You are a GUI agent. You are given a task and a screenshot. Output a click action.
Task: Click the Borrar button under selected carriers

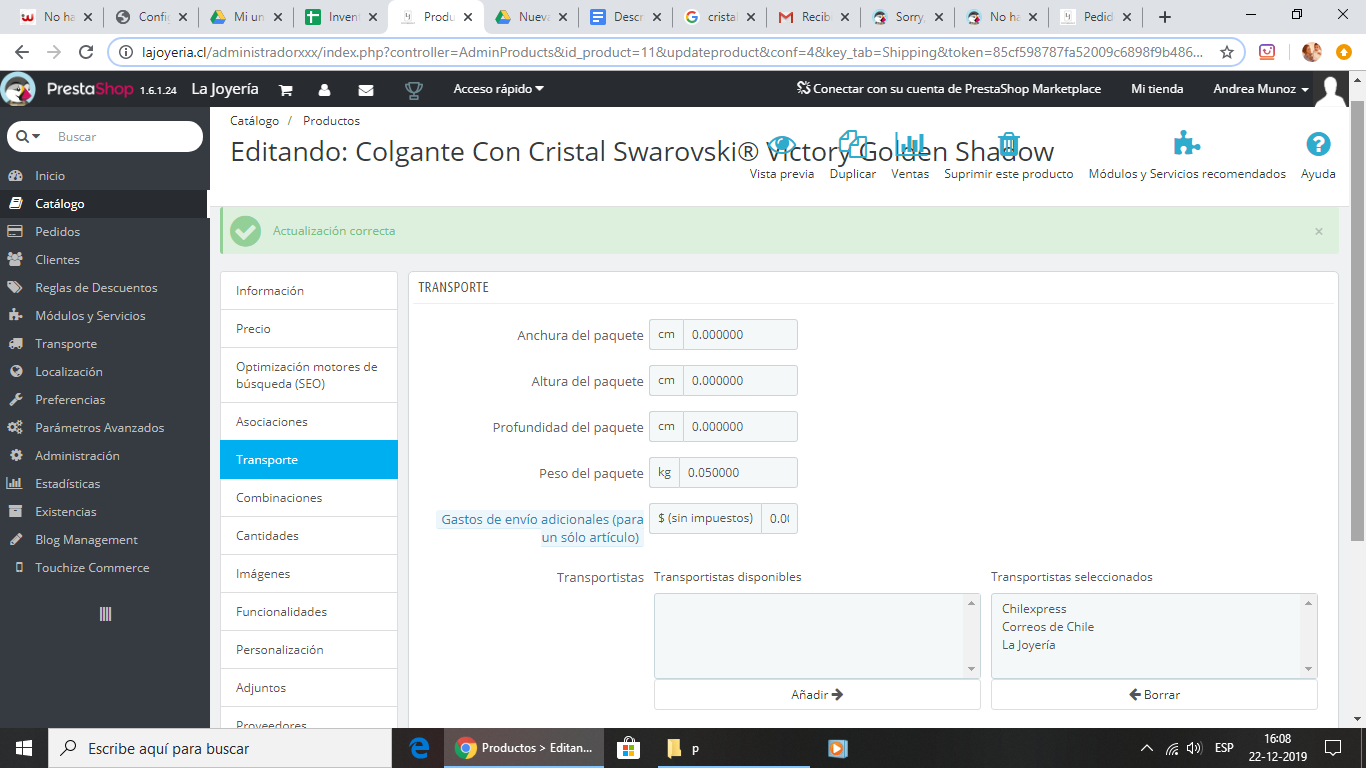1154,695
